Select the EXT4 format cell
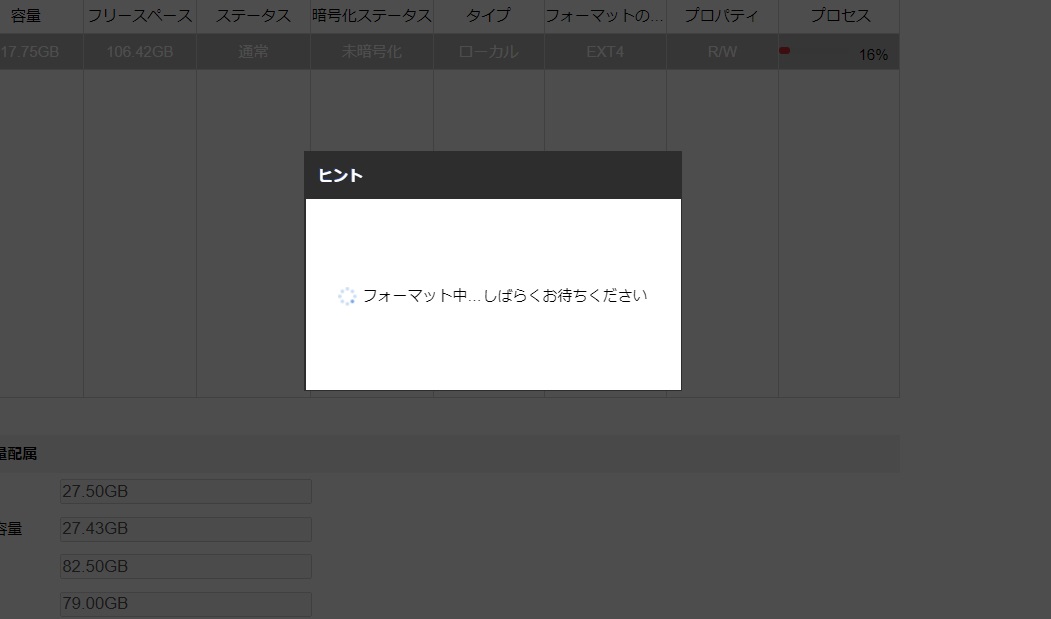The height and width of the screenshot is (619, 1051). 603,50
